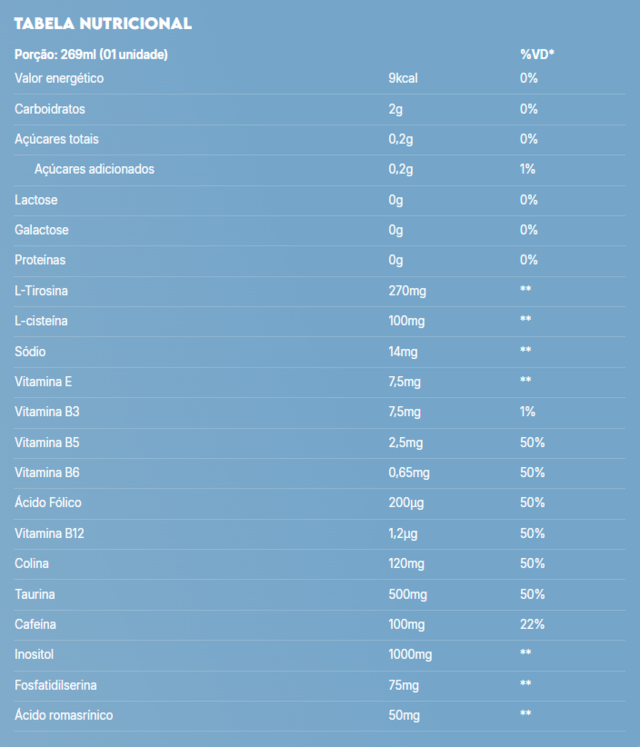Click the TABELA NUTRICIONAL heading

point(103,23)
